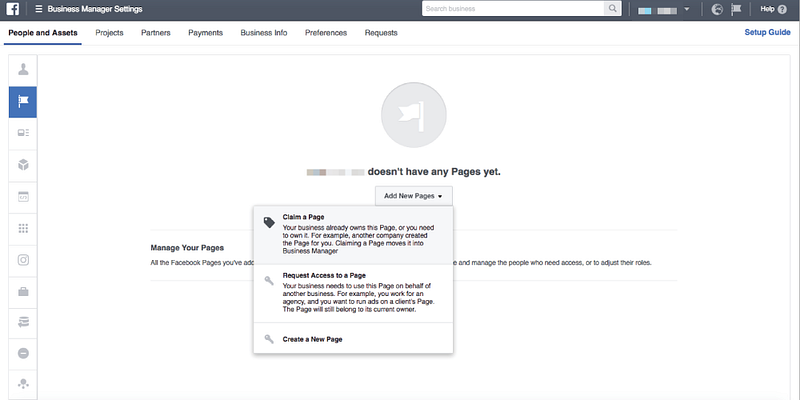The image size is (800, 400).
Task: Click the Business Manager Settings title
Action: pos(95,9)
